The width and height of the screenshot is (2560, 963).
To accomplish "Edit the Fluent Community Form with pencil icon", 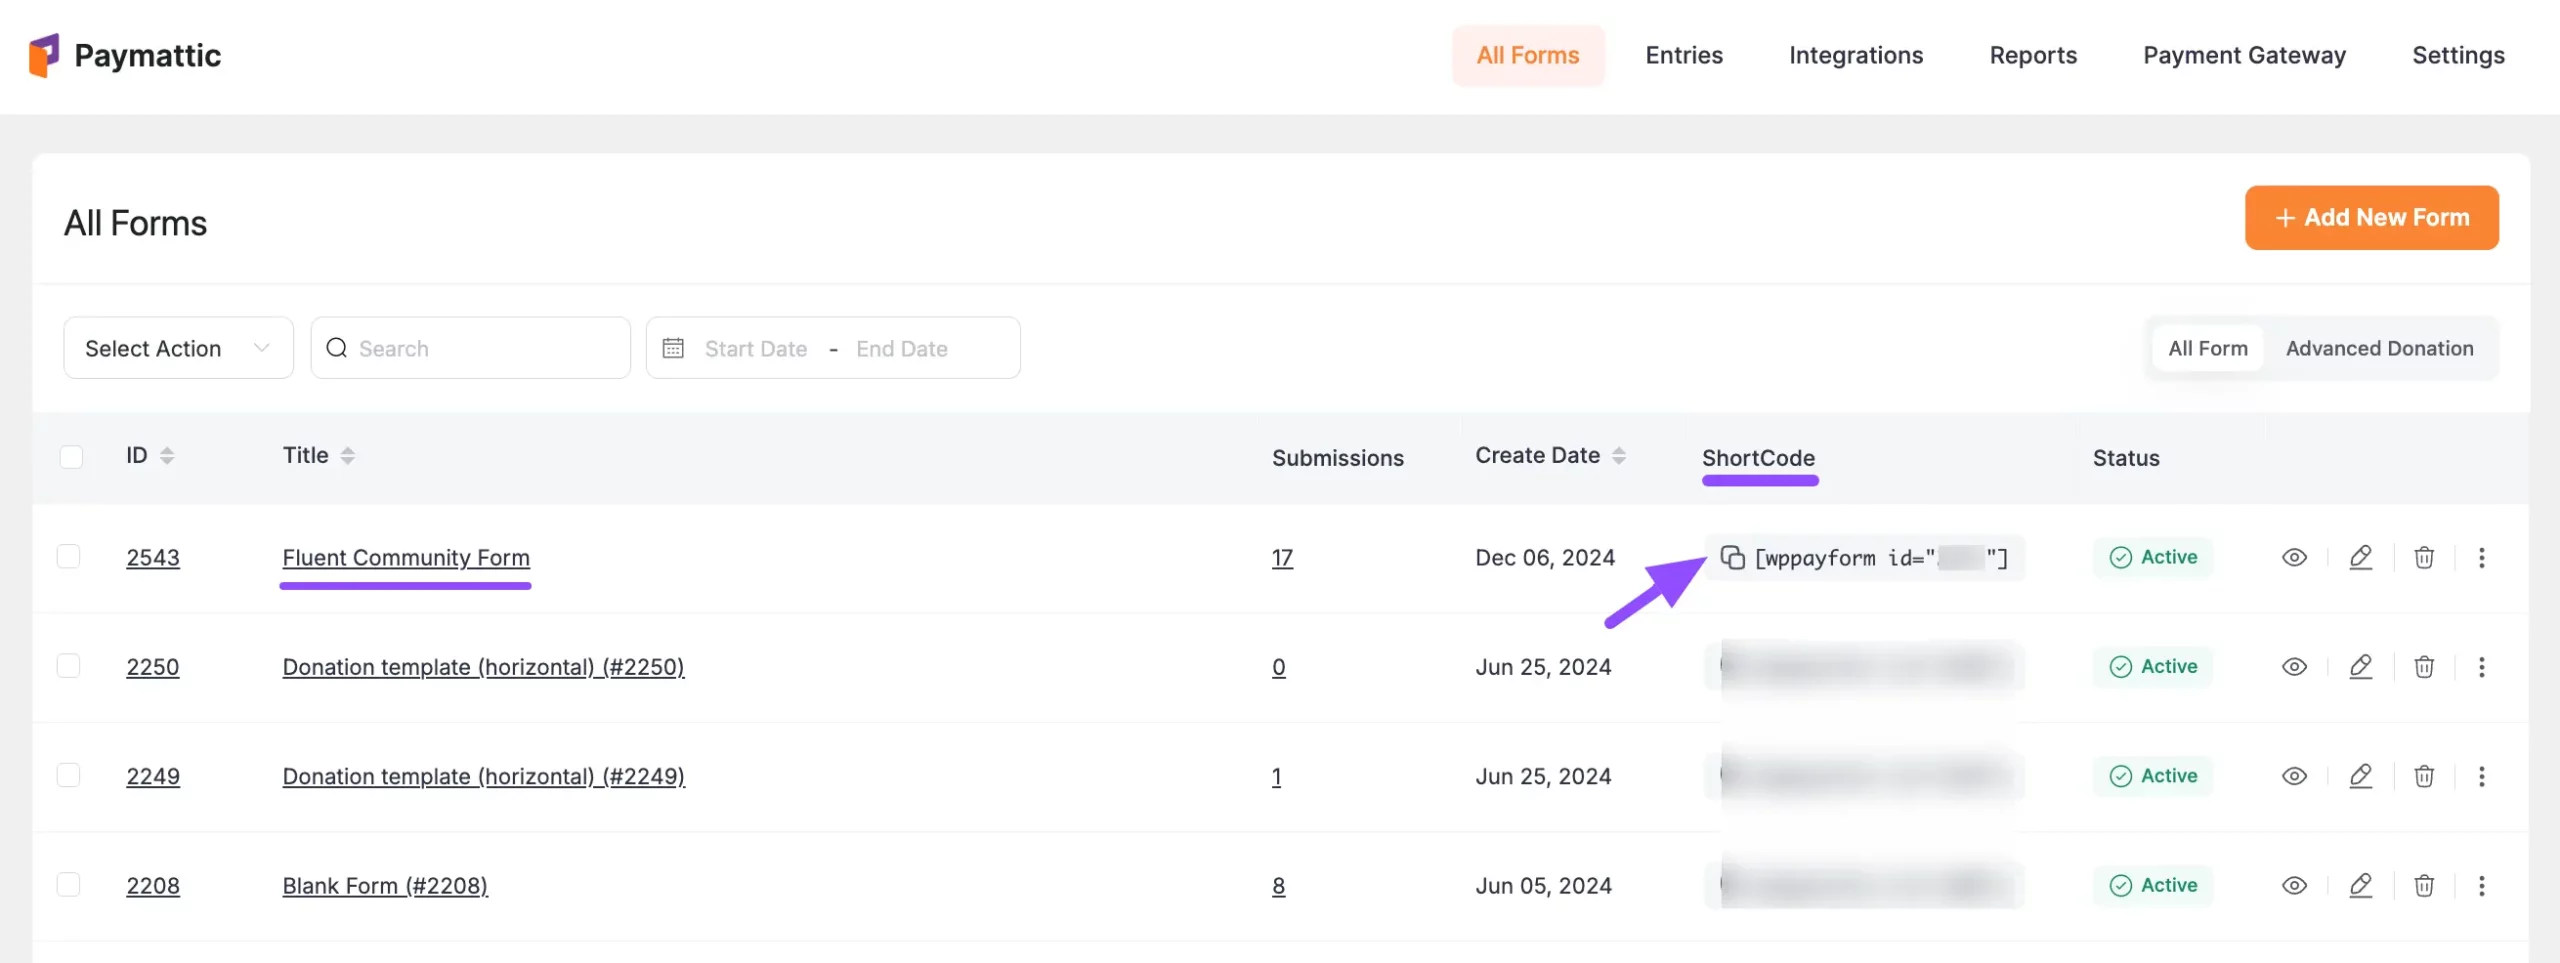I will (2361, 558).
